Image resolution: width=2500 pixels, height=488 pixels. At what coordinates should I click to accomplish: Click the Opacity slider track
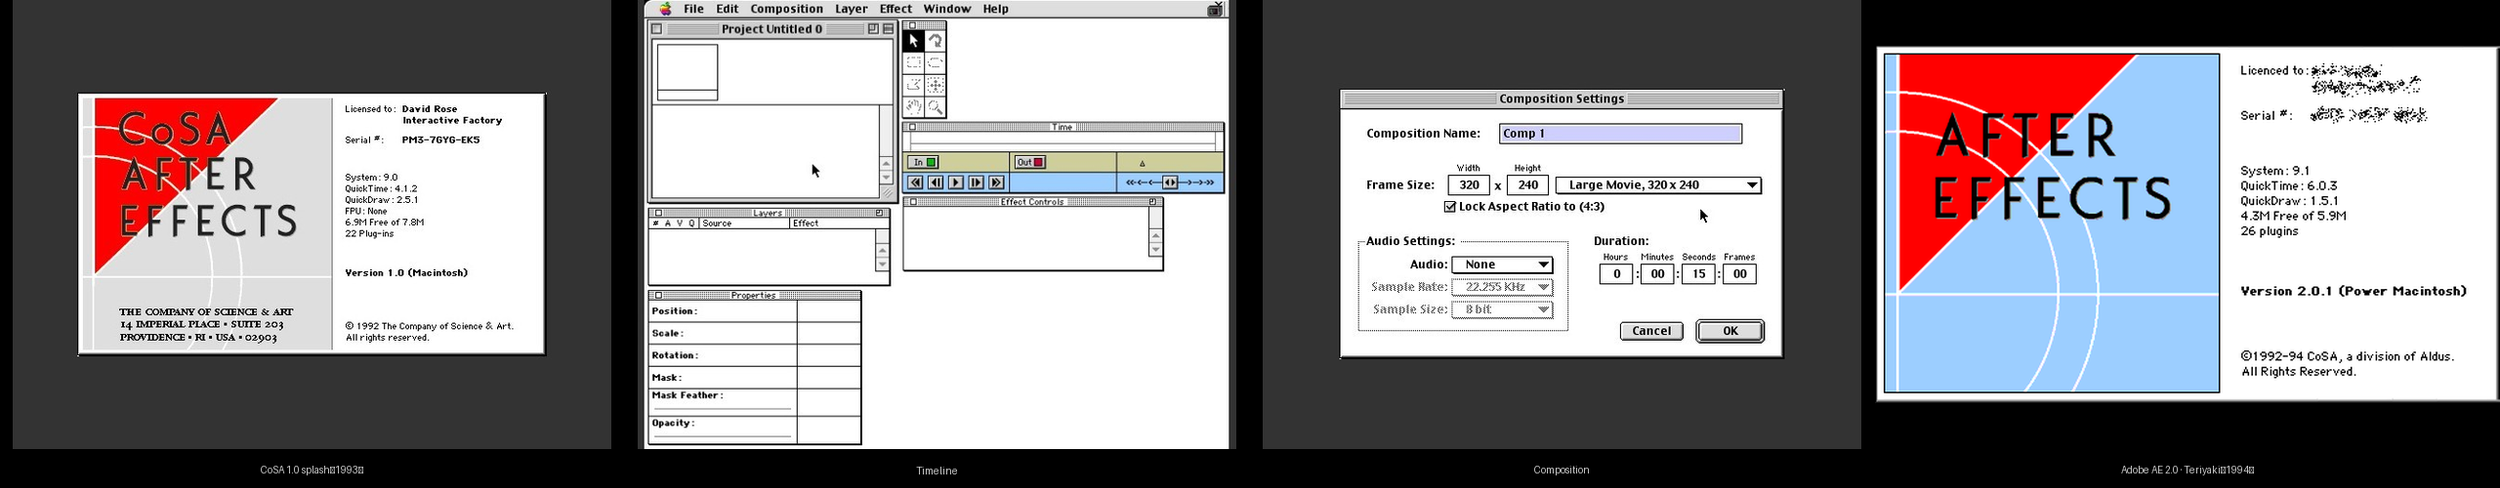[x=722, y=437]
